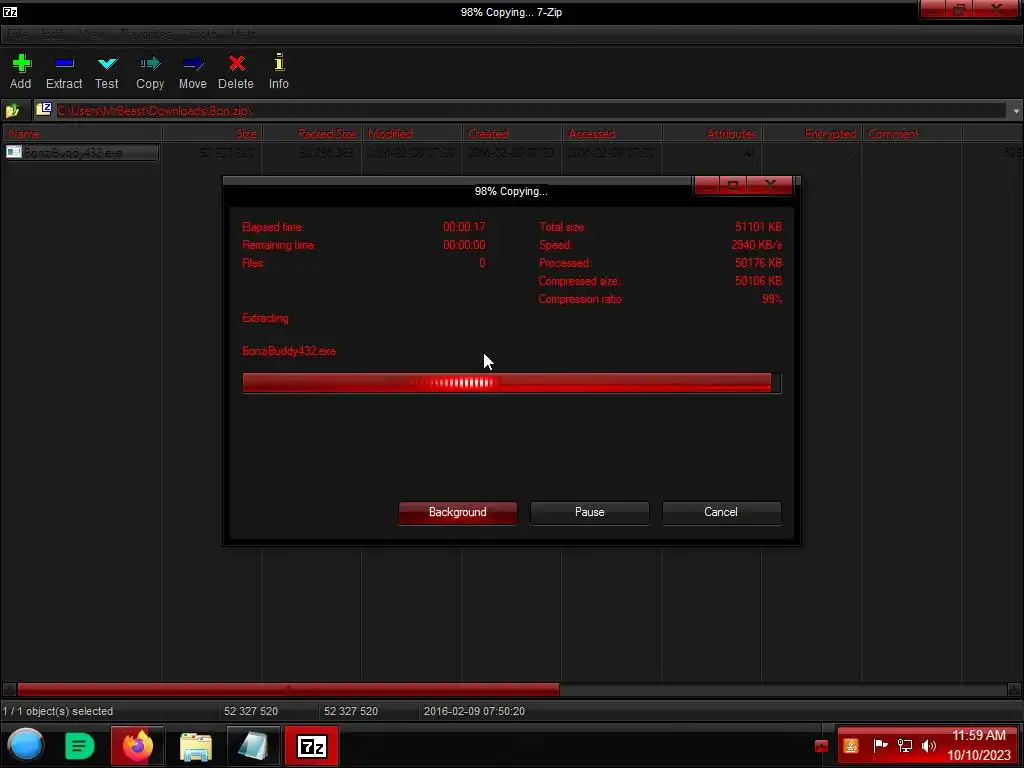Sort by the Attributes column header
Viewport: 1024px width, 768px height.
pyautogui.click(x=712, y=134)
